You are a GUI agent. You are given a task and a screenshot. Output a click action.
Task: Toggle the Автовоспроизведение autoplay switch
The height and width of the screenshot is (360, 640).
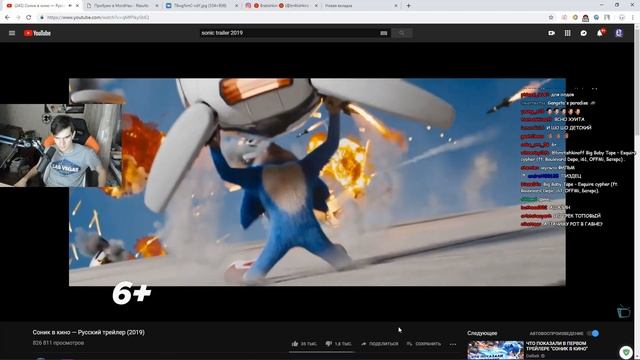pyautogui.click(x=593, y=333)
